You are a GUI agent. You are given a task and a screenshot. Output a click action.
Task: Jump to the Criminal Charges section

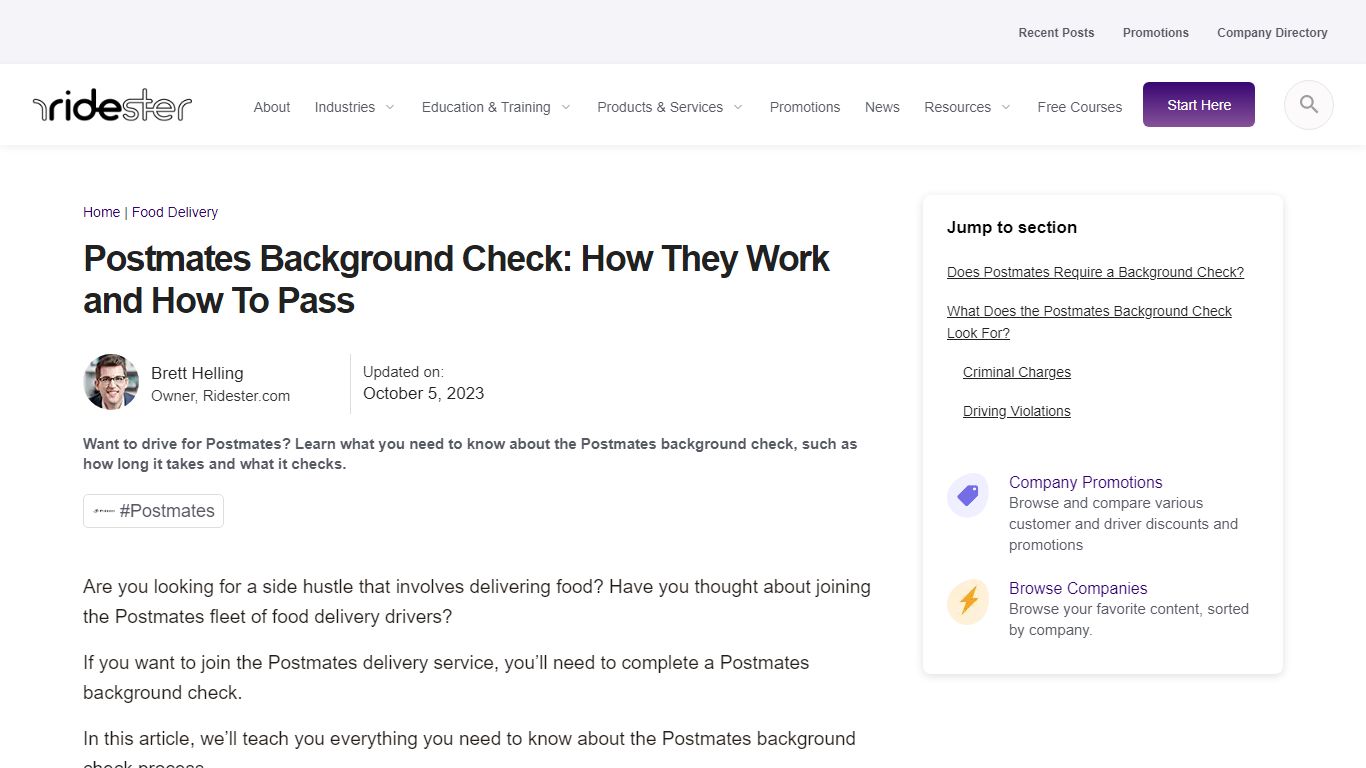pyautogui.click(x=1017, y=372)
